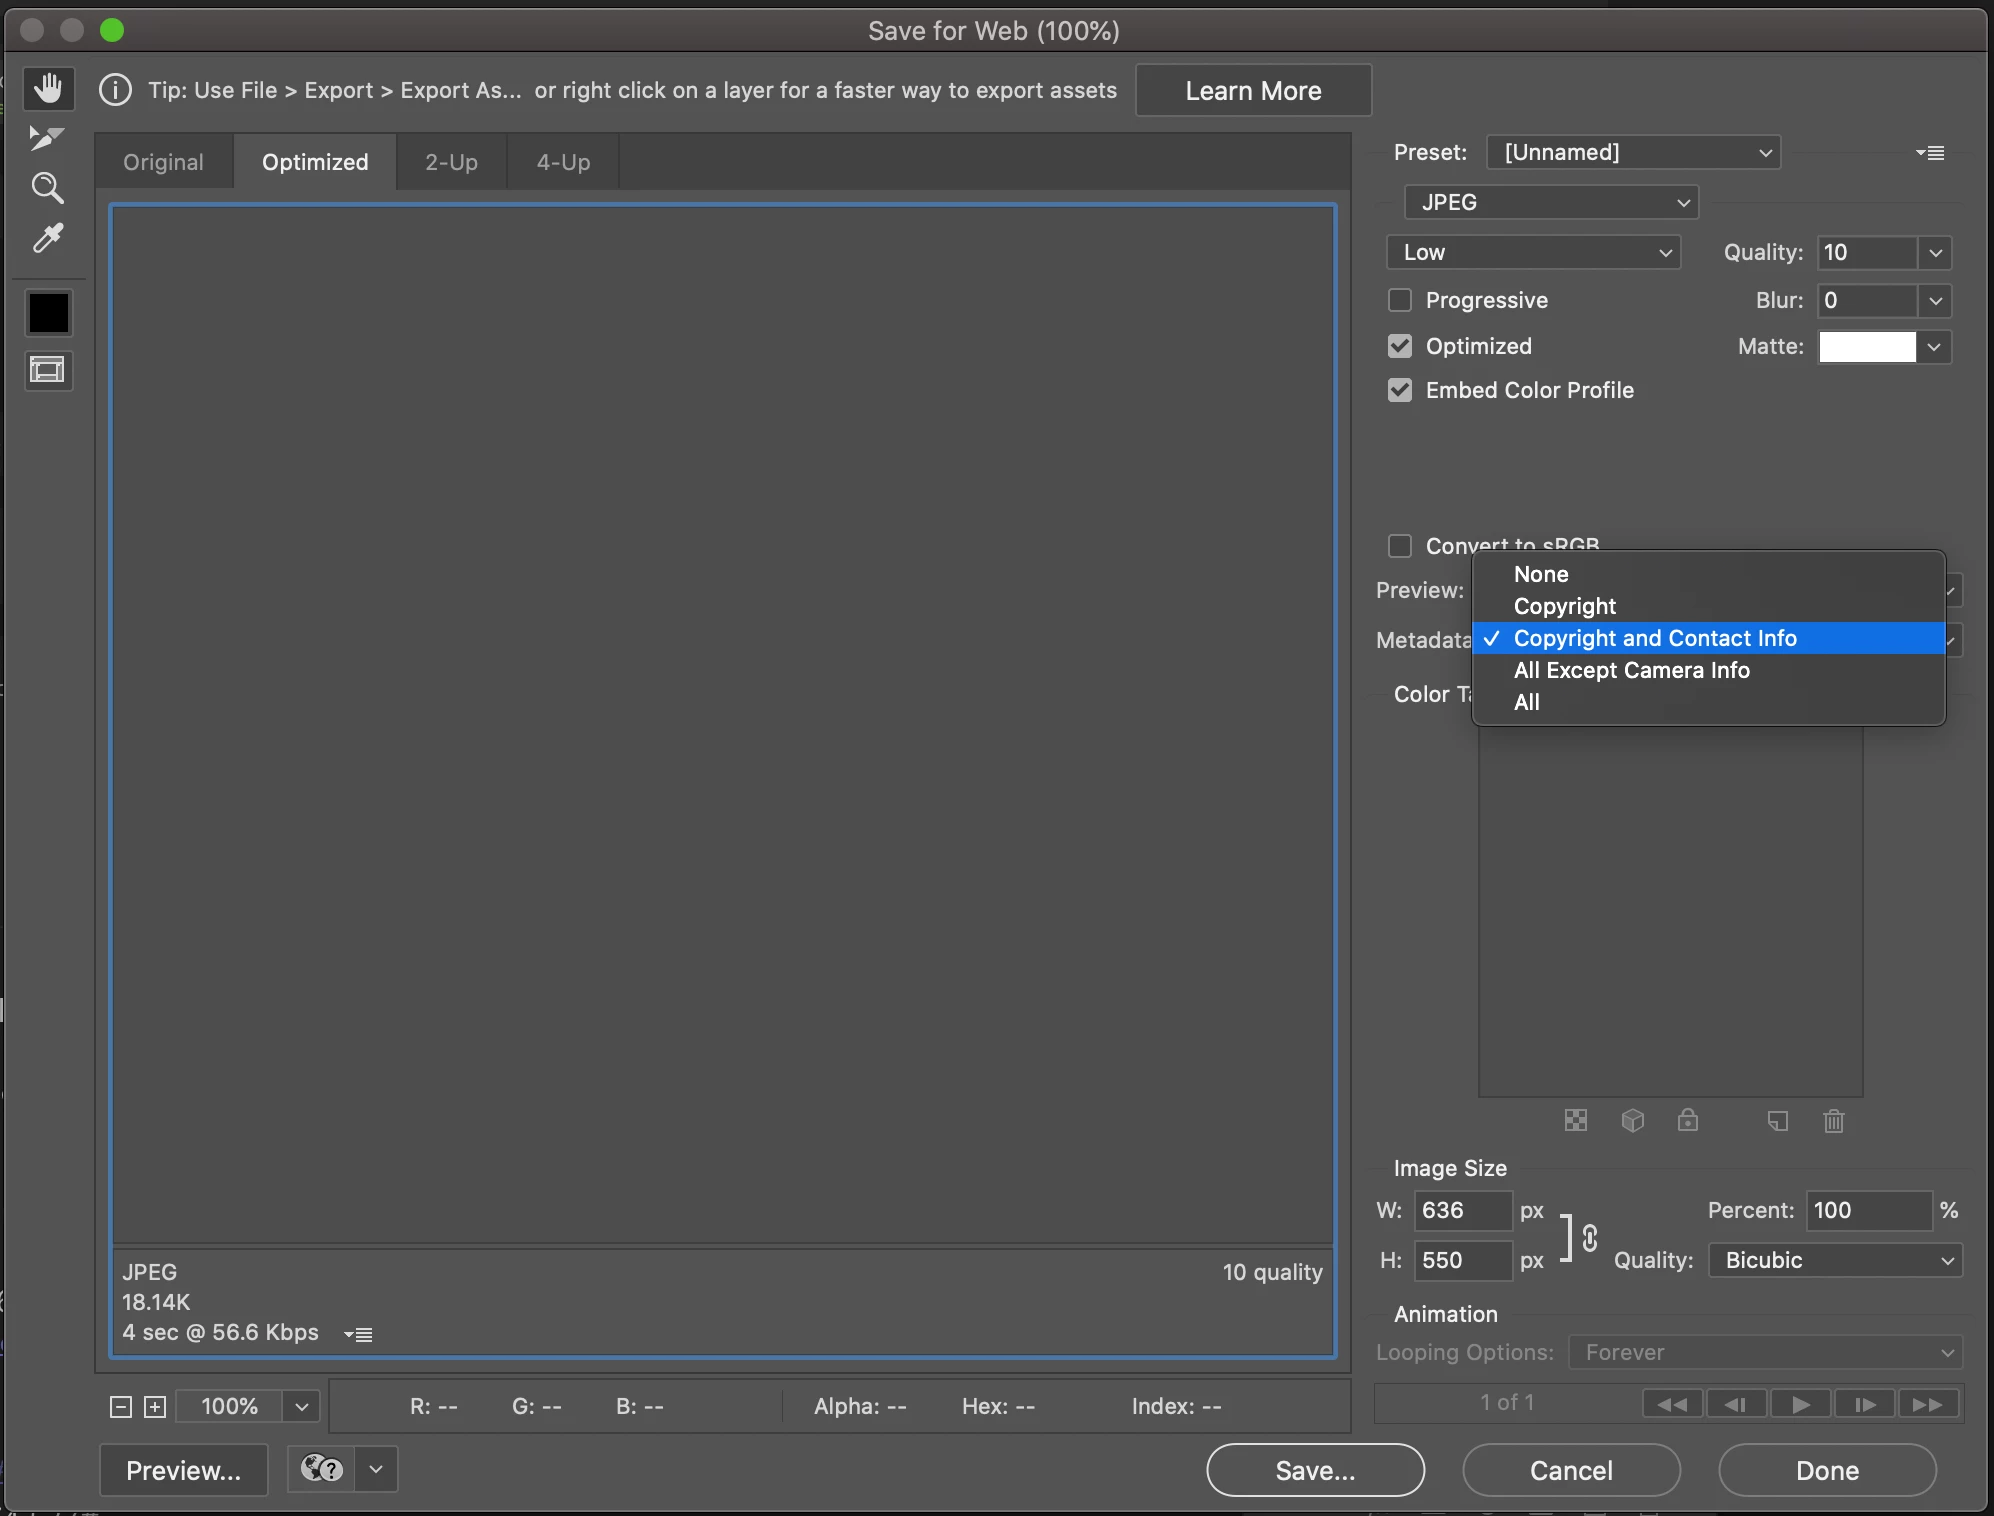Click the color table trash icon
This screenshot has width=1994, height=1516.
tap(1833, 1121)
